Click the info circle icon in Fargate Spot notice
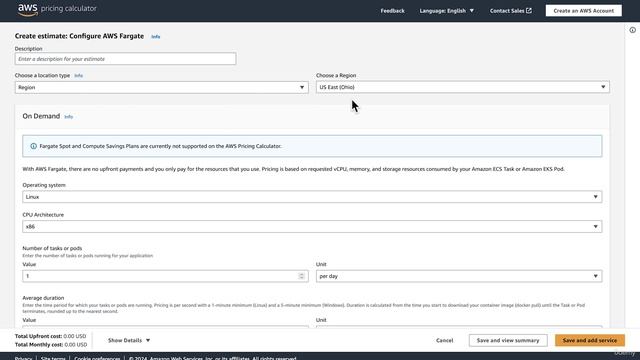Screen dimensions: 640x360 pos(33,146)
